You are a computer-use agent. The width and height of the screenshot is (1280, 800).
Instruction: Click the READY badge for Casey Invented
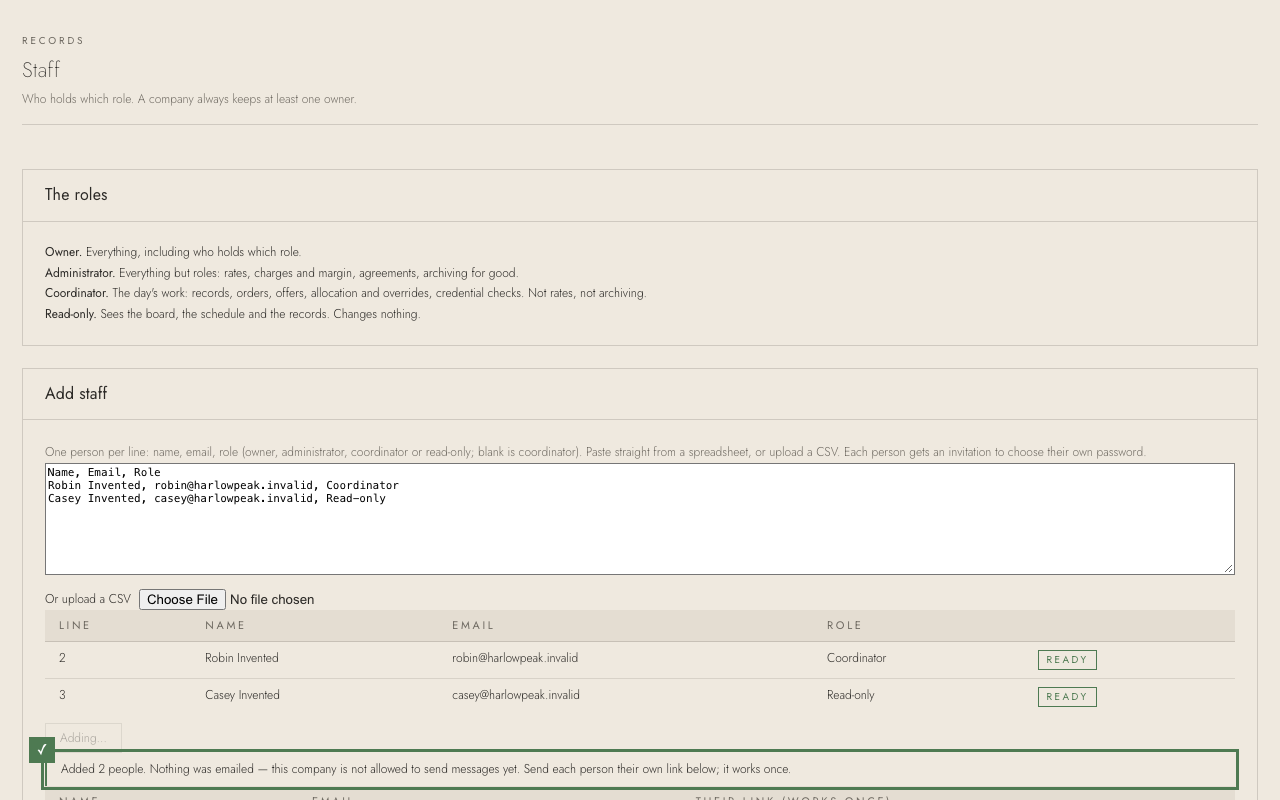coord(1067,697)
